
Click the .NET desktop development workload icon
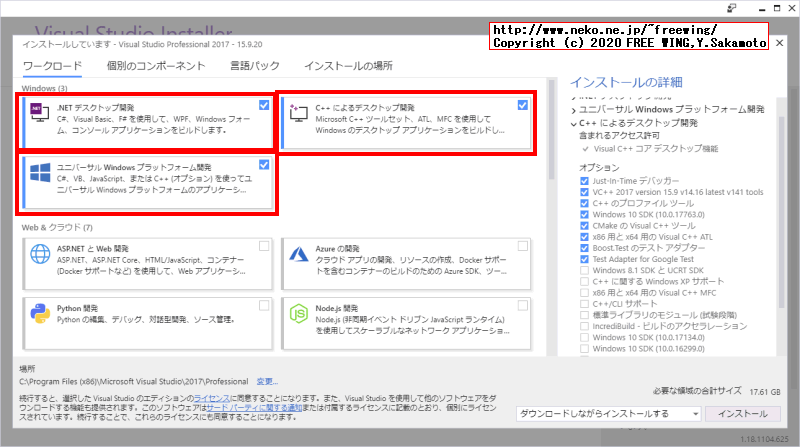(39, 112)
